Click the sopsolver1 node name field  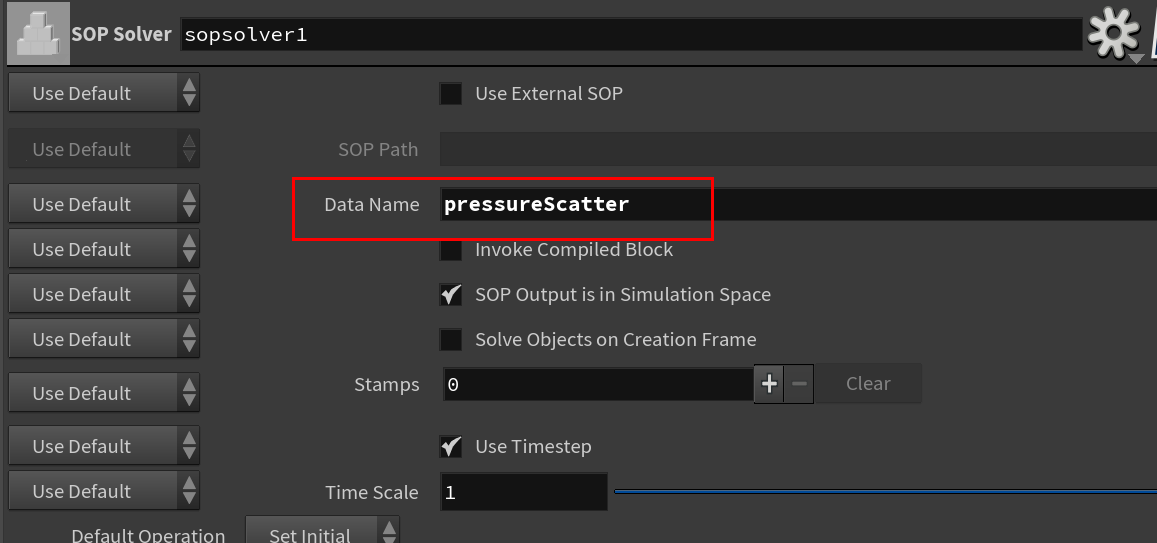pos(631,35)
